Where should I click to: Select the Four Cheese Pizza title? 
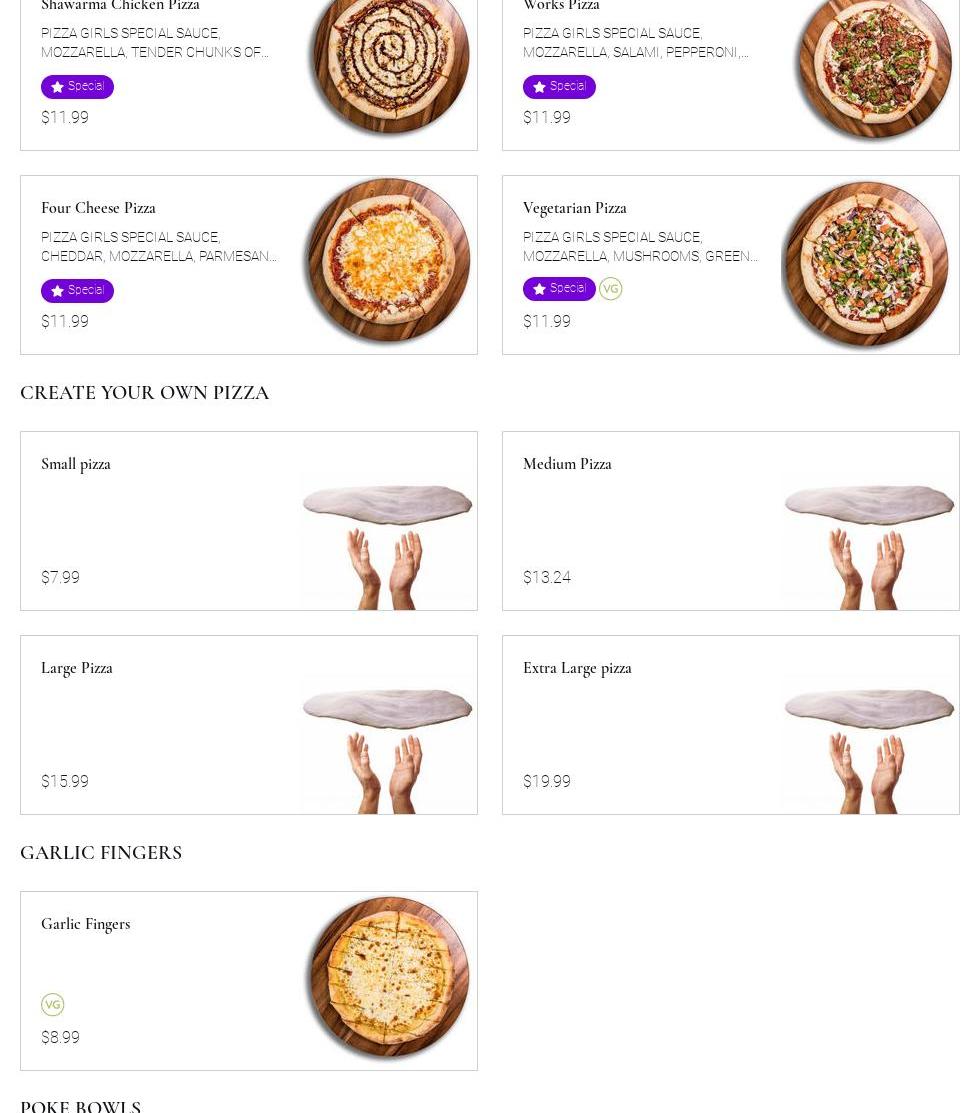[x=98, y=208]
